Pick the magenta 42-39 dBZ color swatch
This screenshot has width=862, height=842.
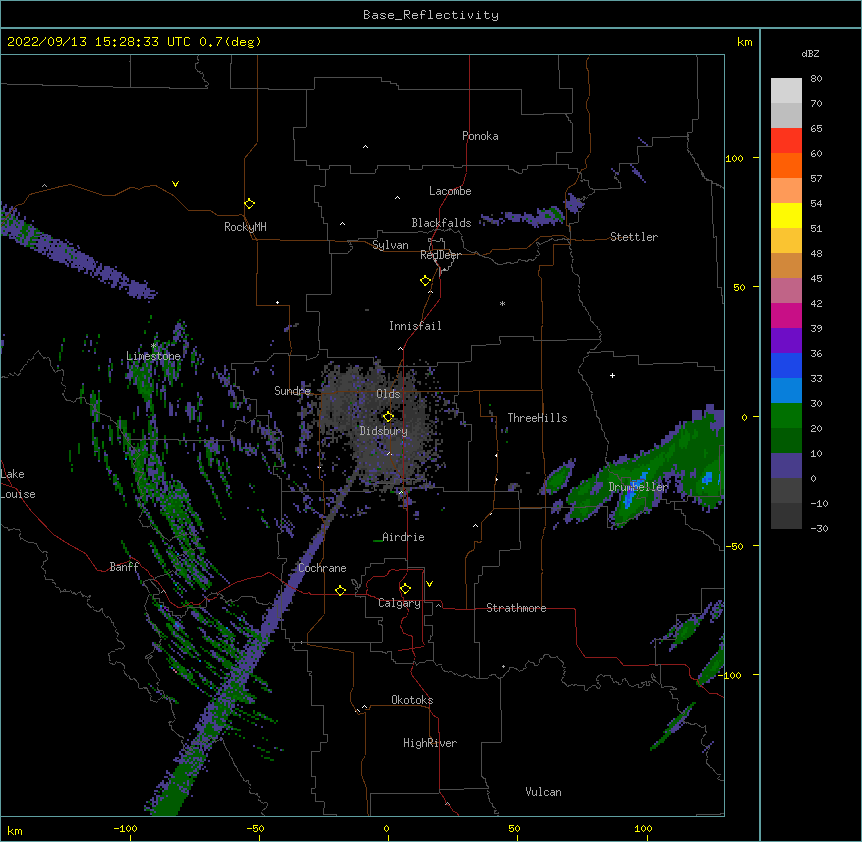[x=786, y=315]
